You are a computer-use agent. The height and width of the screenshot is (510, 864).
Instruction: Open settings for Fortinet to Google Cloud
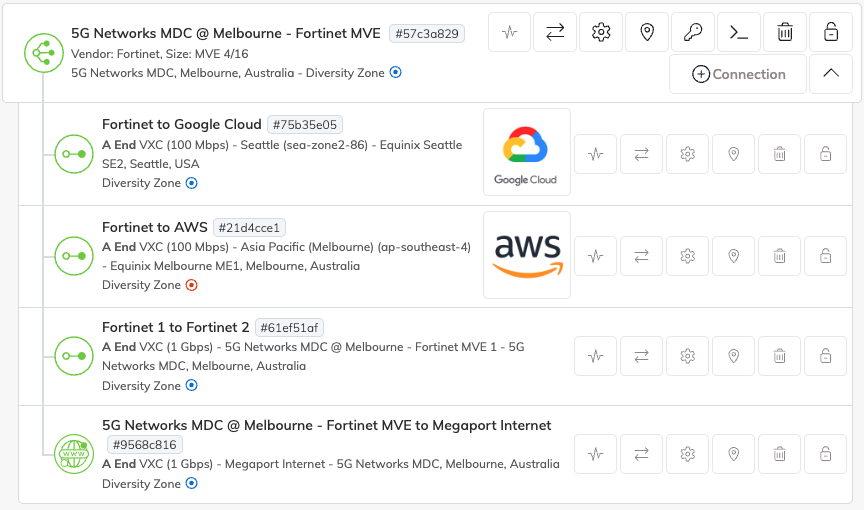(x=688, y=154)
